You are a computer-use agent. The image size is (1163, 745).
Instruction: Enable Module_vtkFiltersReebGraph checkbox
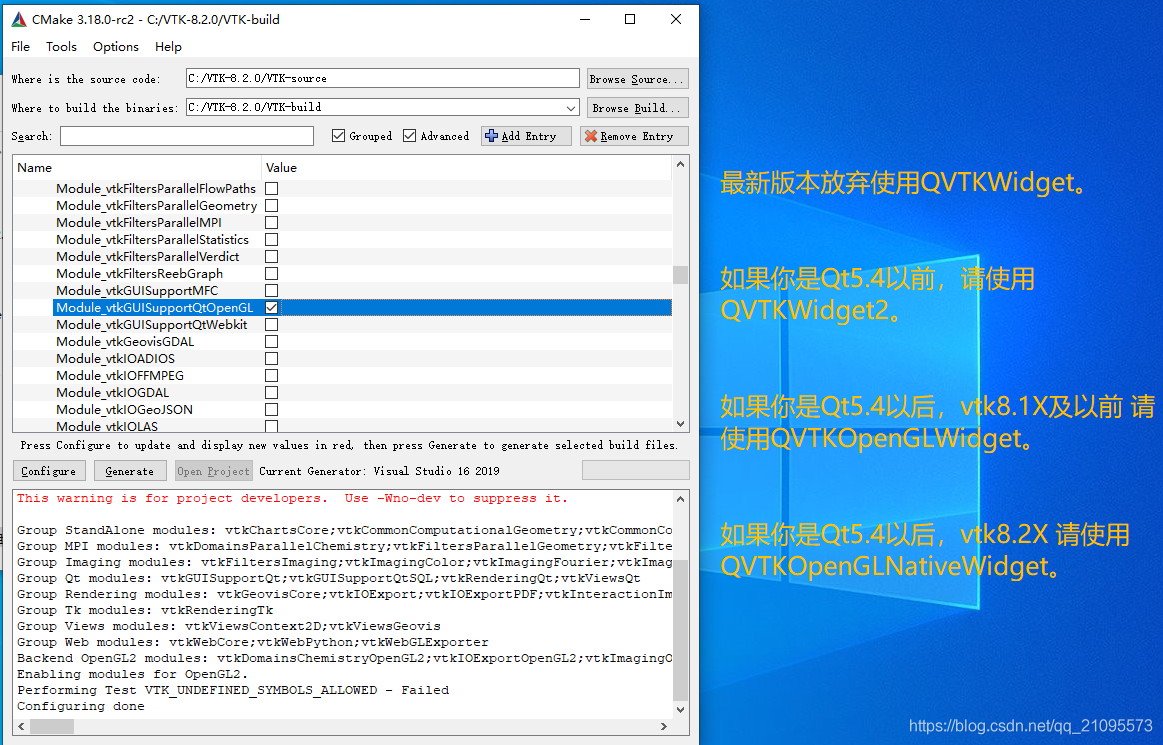click(271, 274)
